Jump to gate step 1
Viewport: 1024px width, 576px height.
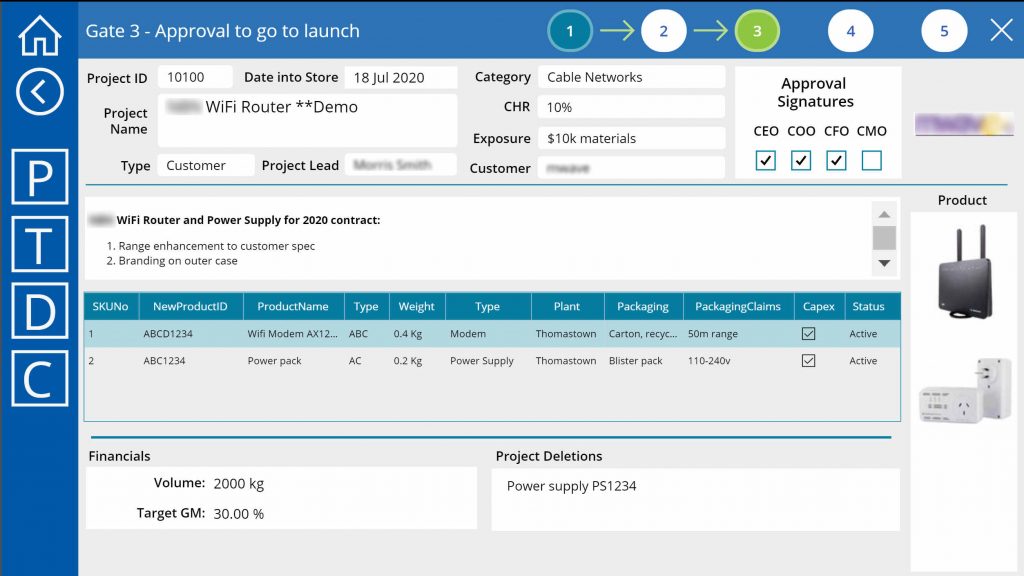coord(570,31)
